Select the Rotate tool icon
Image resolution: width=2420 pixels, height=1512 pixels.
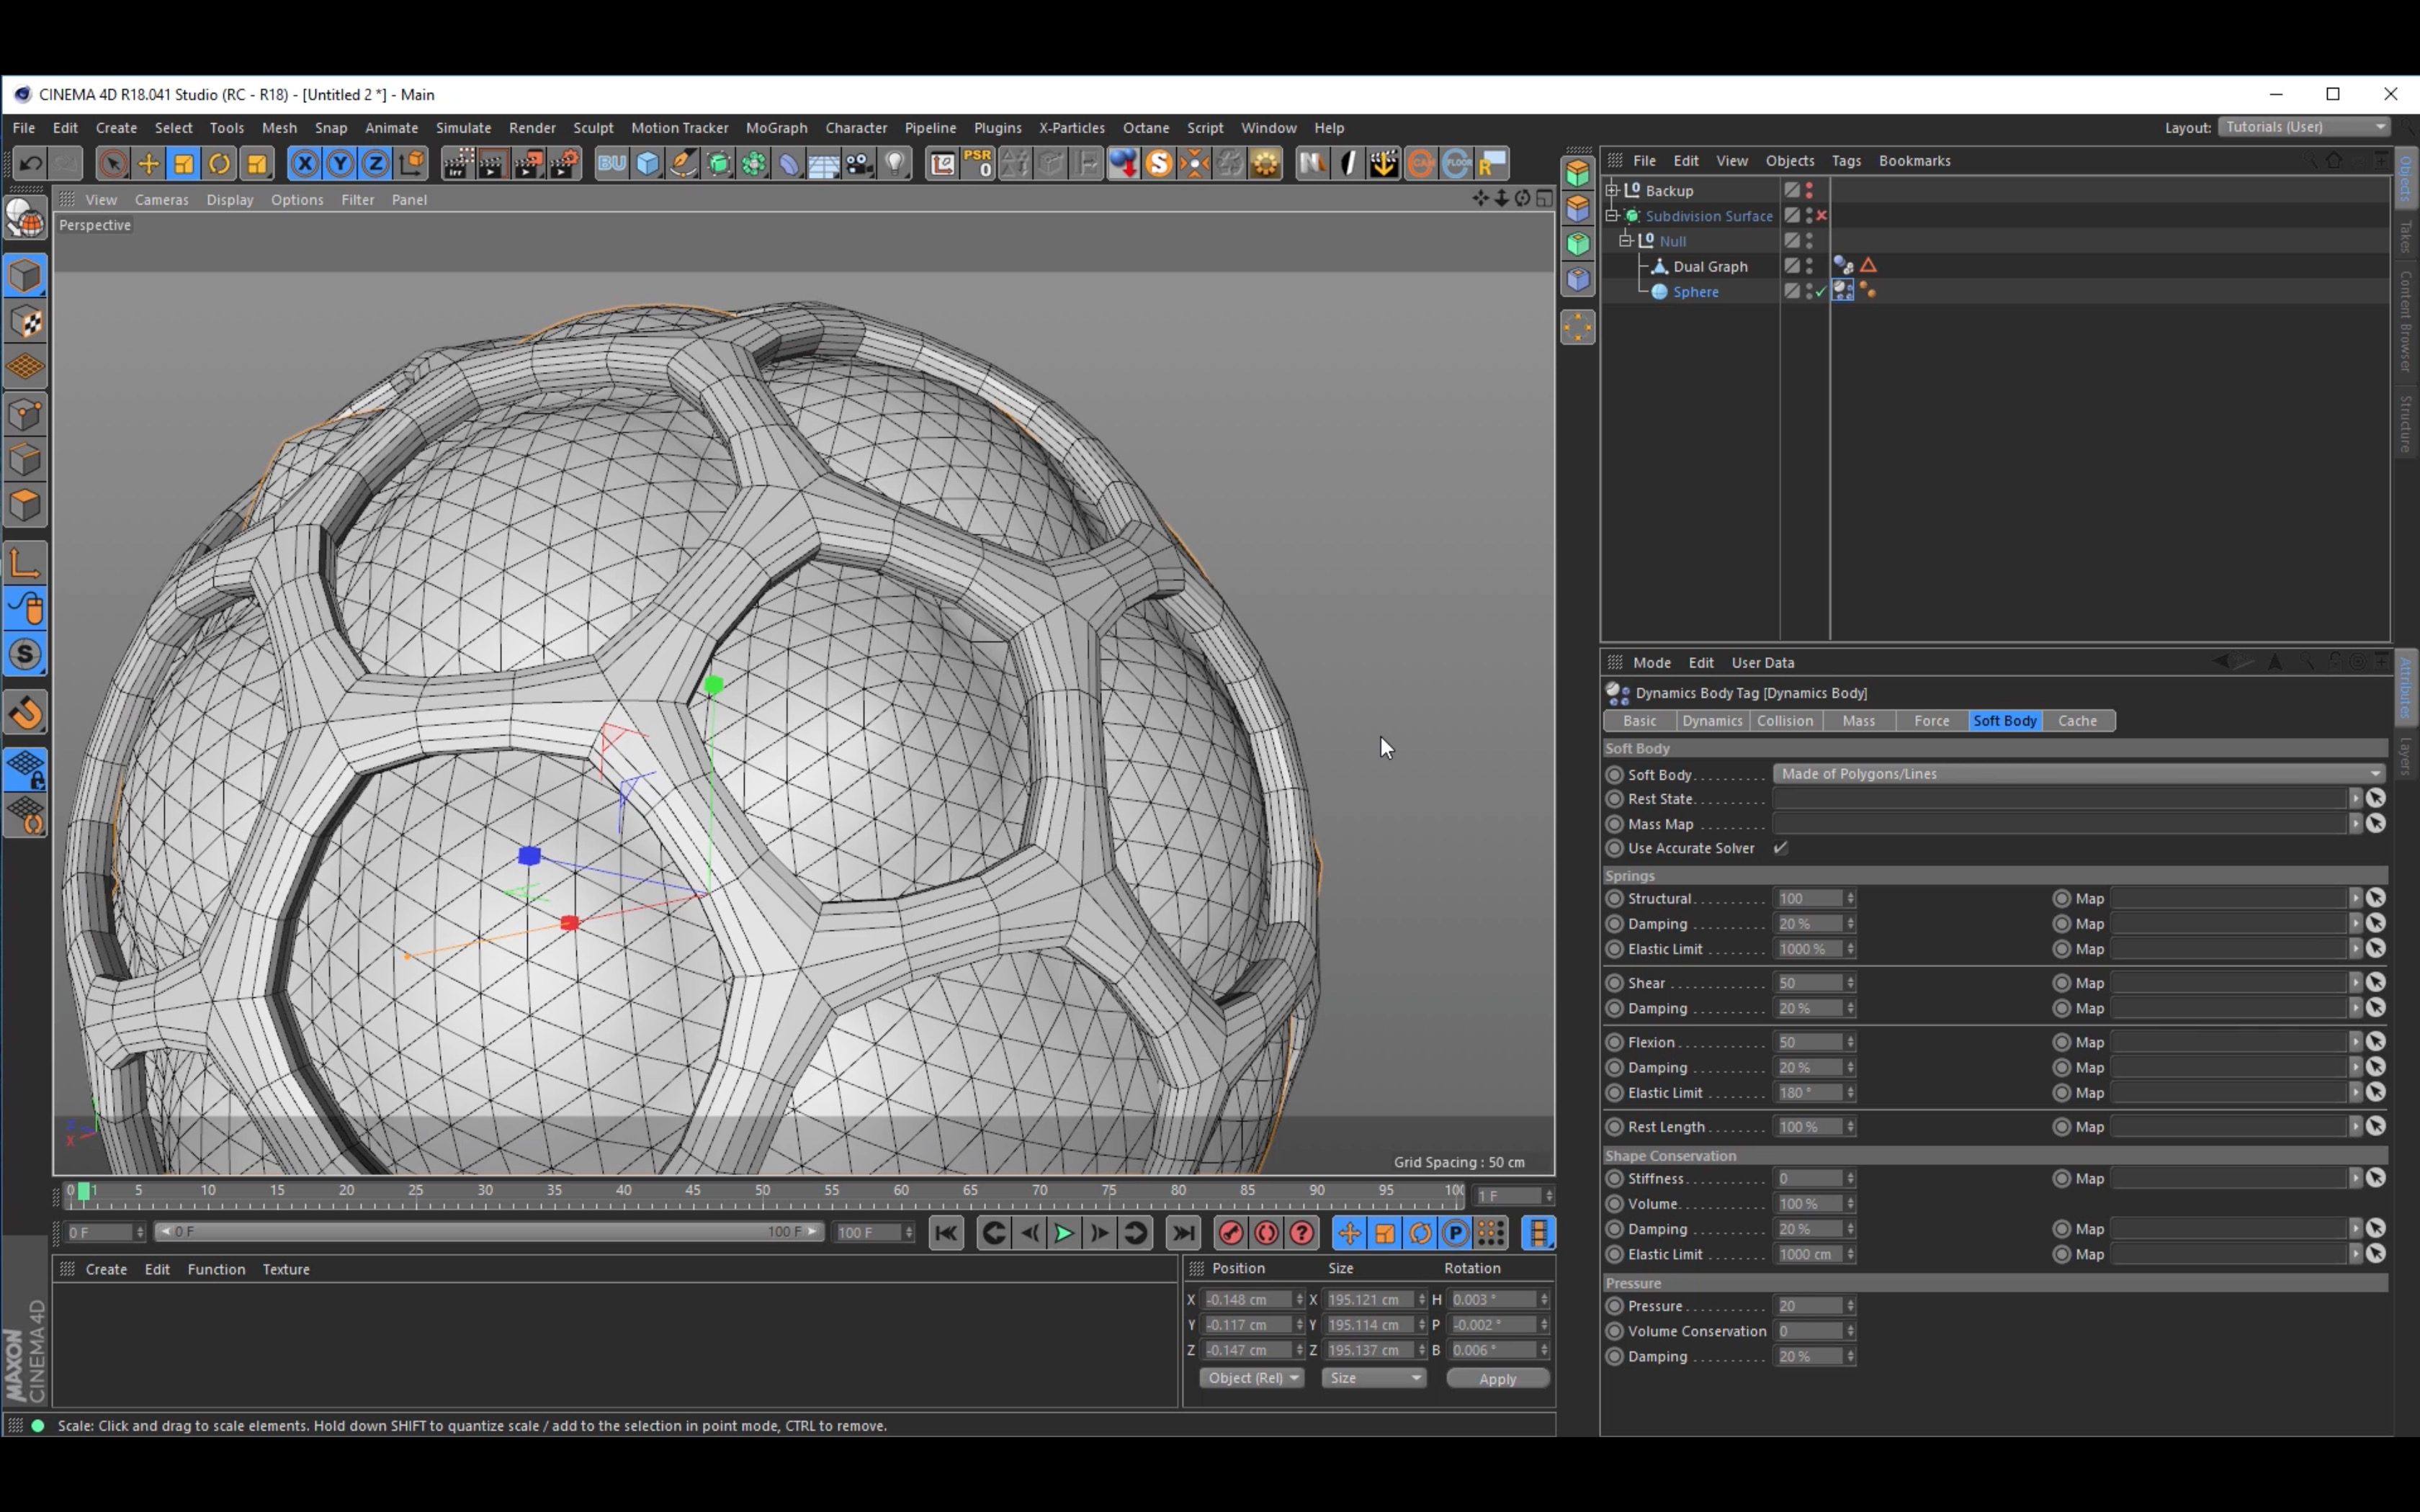point(220,163)
